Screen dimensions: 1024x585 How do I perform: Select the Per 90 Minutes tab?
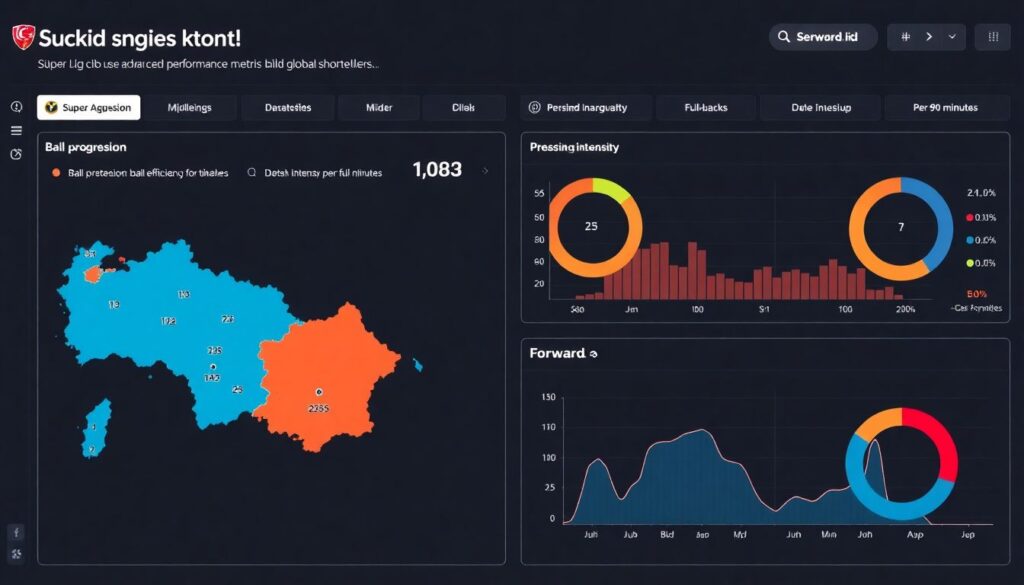click(x=946, y=107)
